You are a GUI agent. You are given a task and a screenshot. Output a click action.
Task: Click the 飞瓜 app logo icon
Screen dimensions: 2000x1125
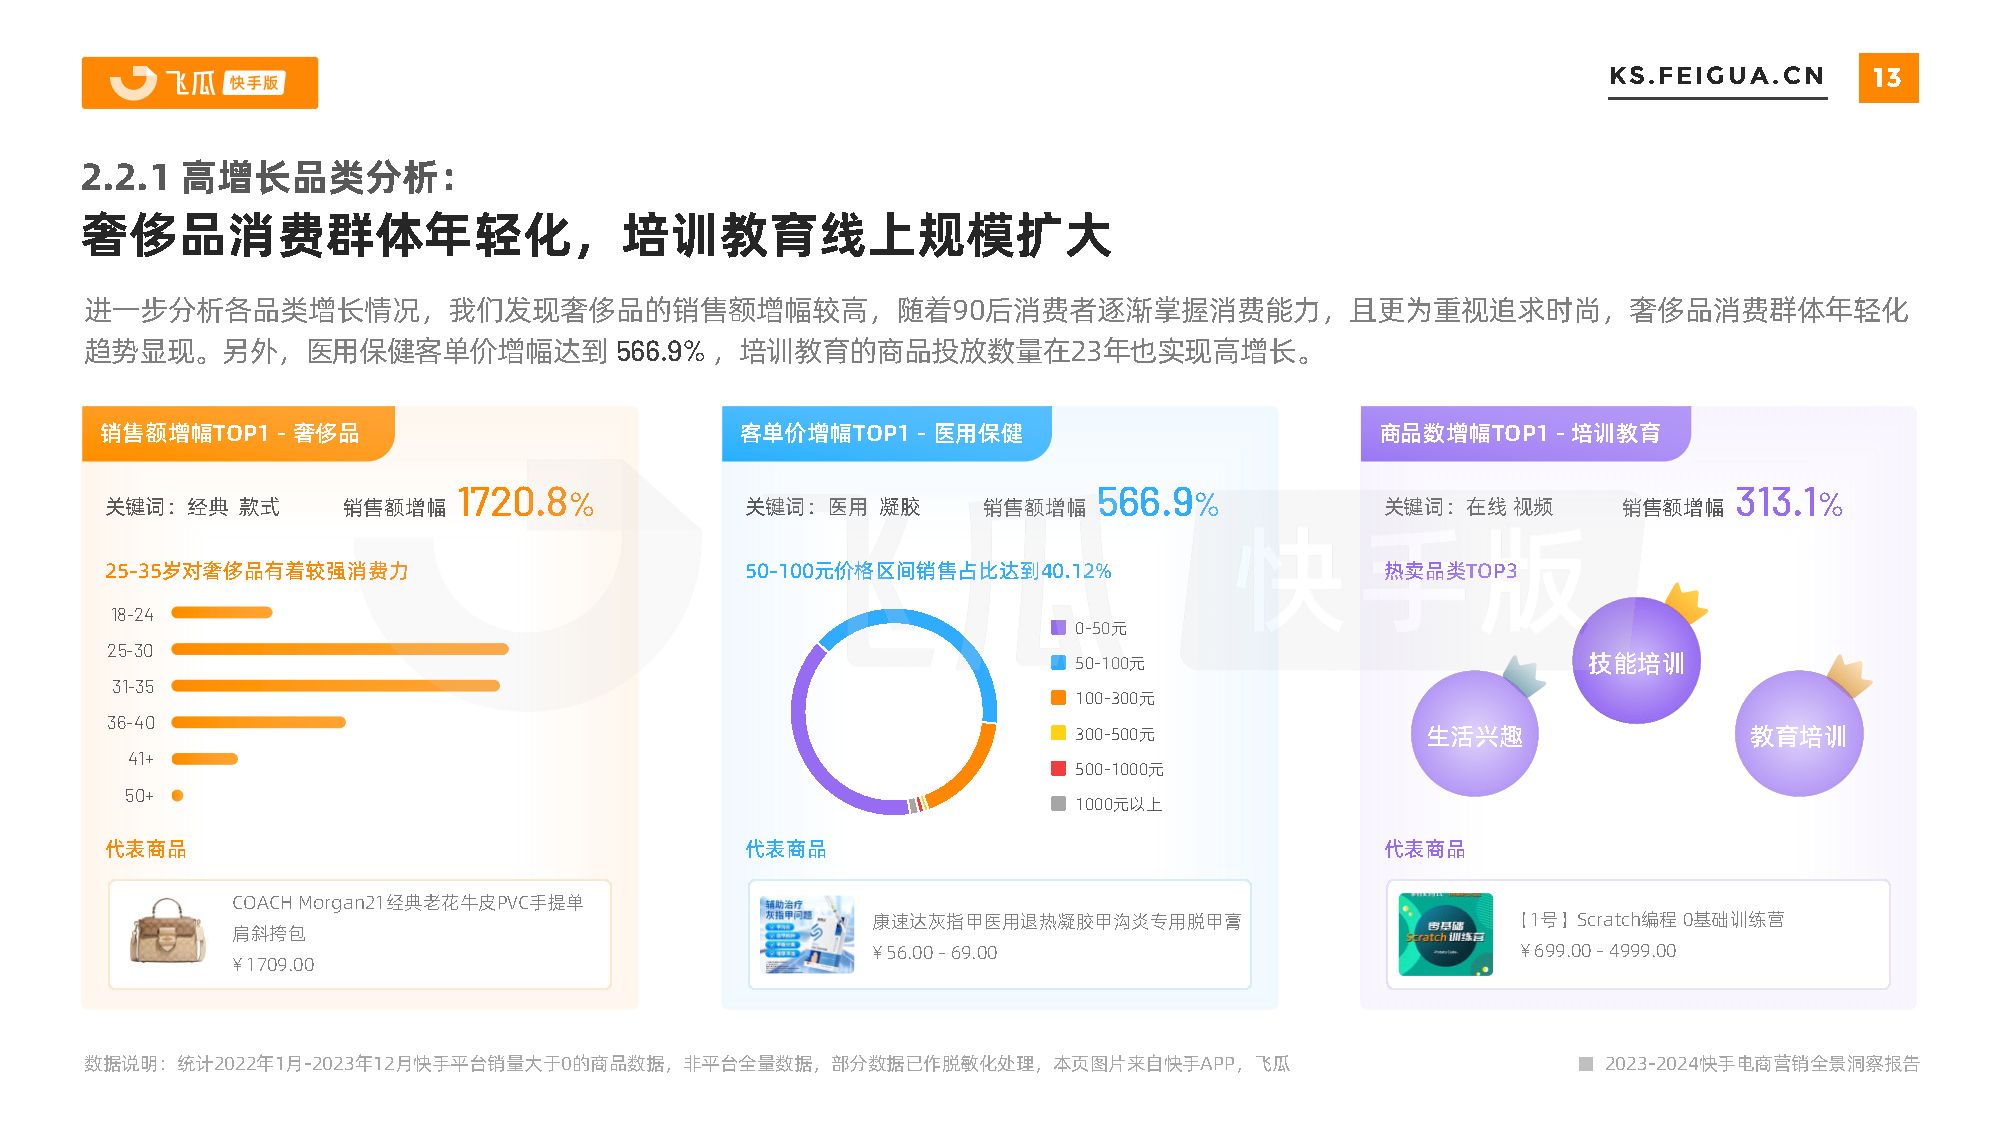coord(131,82)
